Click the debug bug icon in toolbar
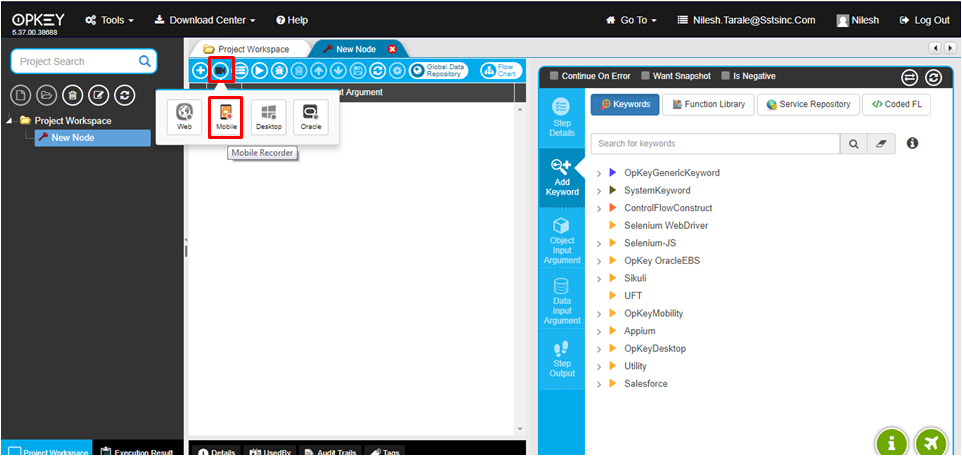Image resolution: width=962 pixels, height=456 pixels. pyautogui.click(x=279, y=71)
